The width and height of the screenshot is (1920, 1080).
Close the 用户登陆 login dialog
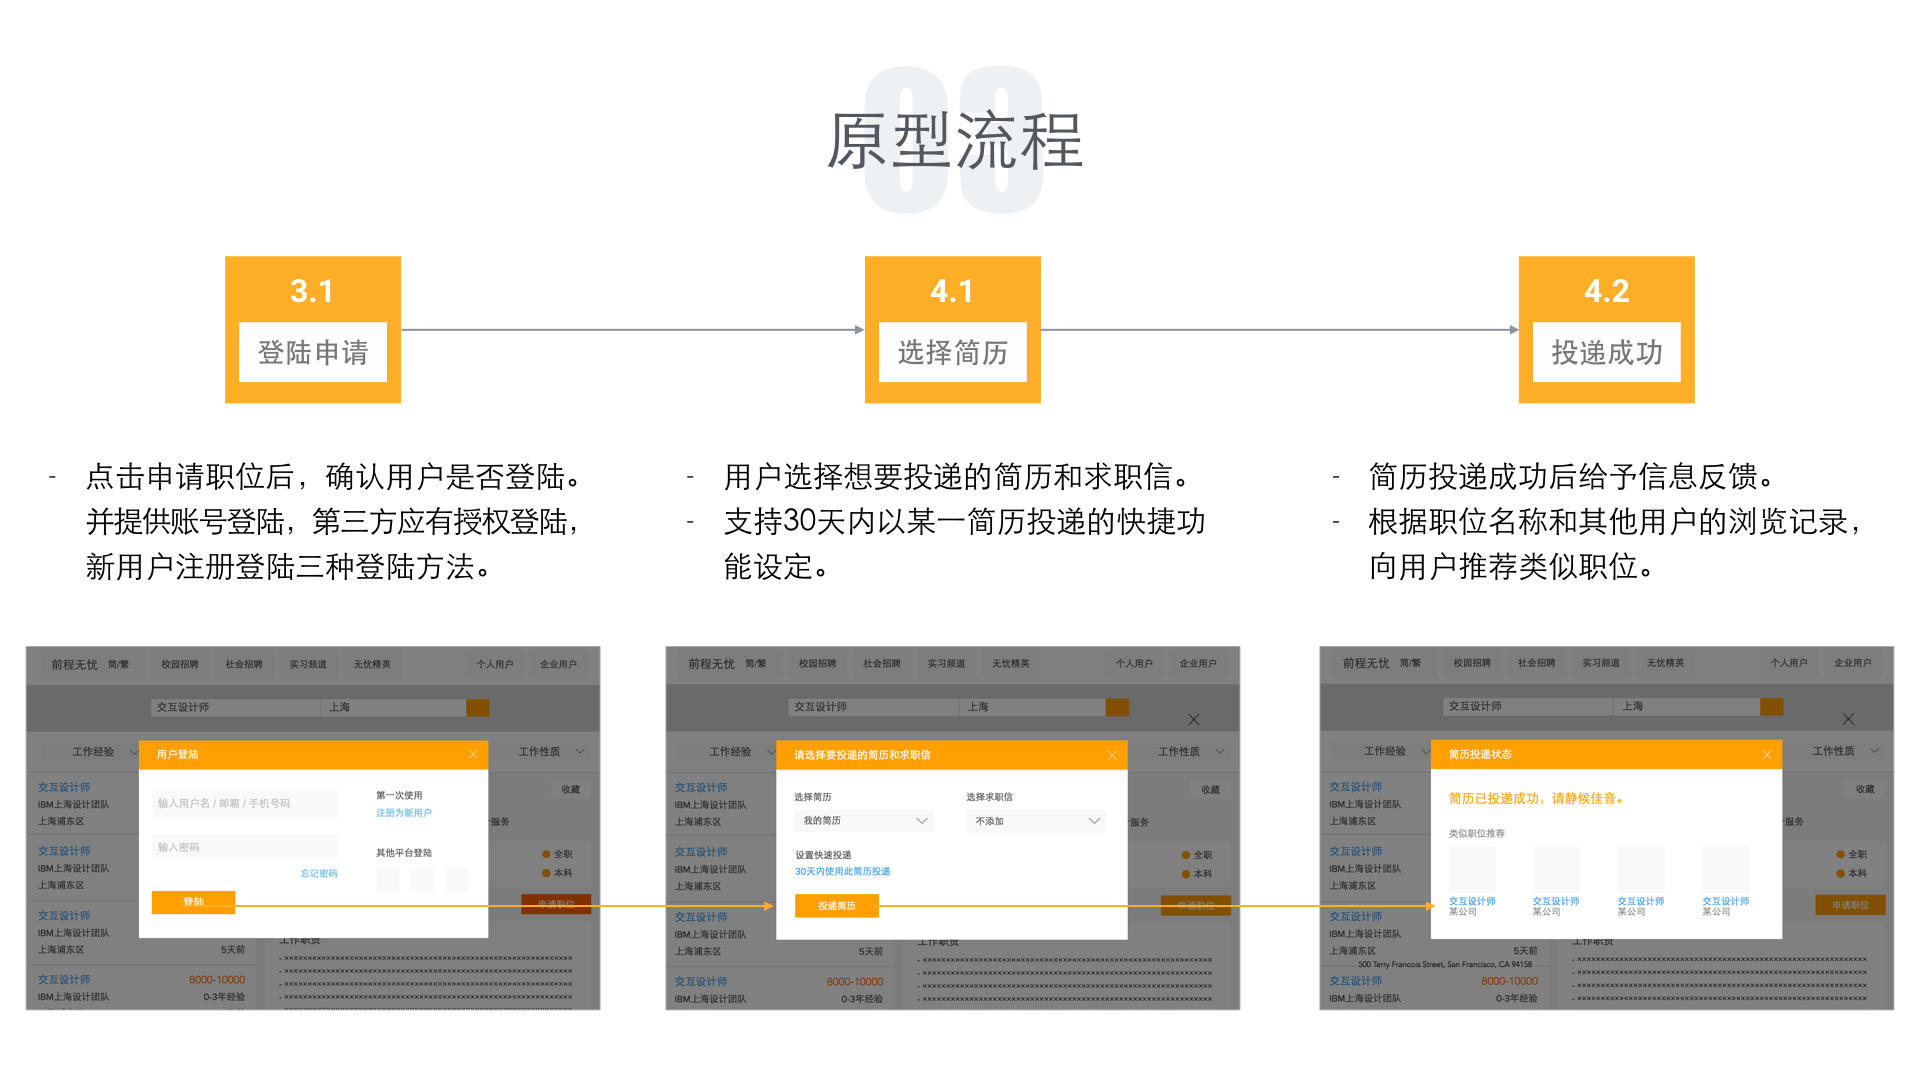click(473, 754)
